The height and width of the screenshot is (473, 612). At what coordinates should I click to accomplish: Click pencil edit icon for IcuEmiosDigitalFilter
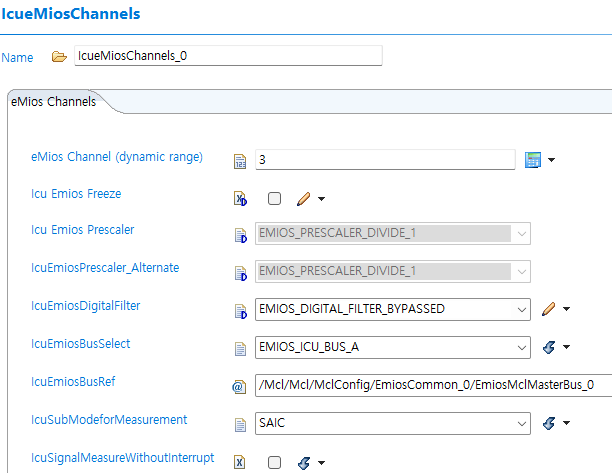(x=548, y=309)
